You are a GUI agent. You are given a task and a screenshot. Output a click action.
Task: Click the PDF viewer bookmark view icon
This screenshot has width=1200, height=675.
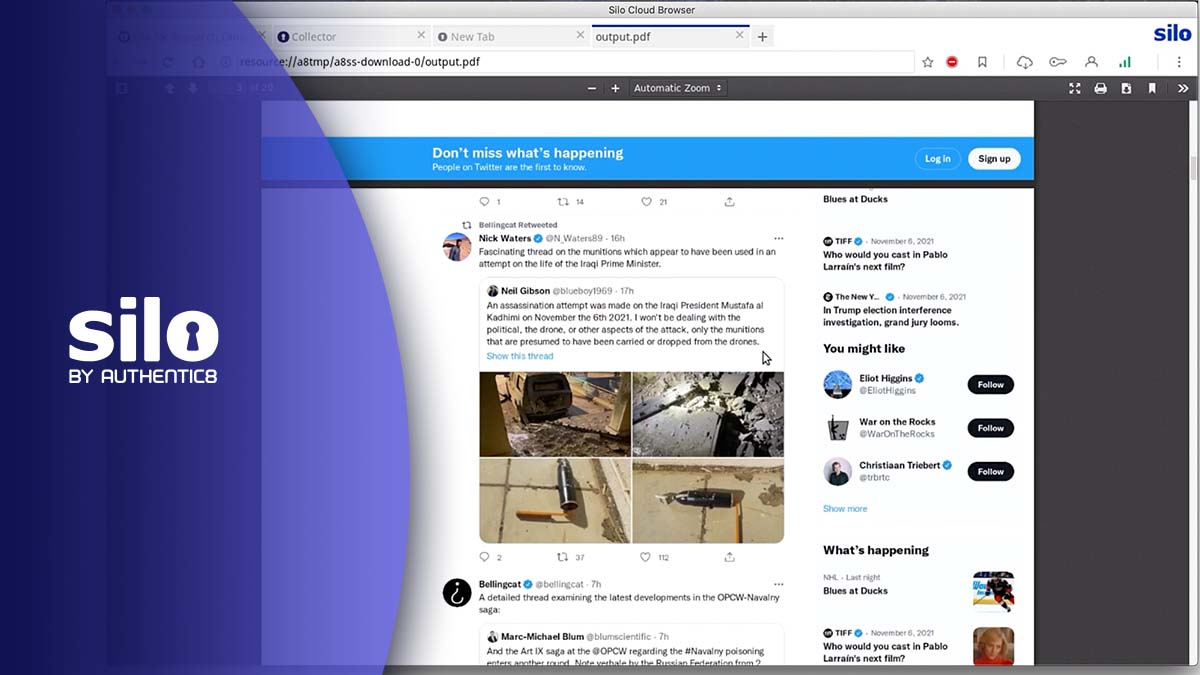1152,88
